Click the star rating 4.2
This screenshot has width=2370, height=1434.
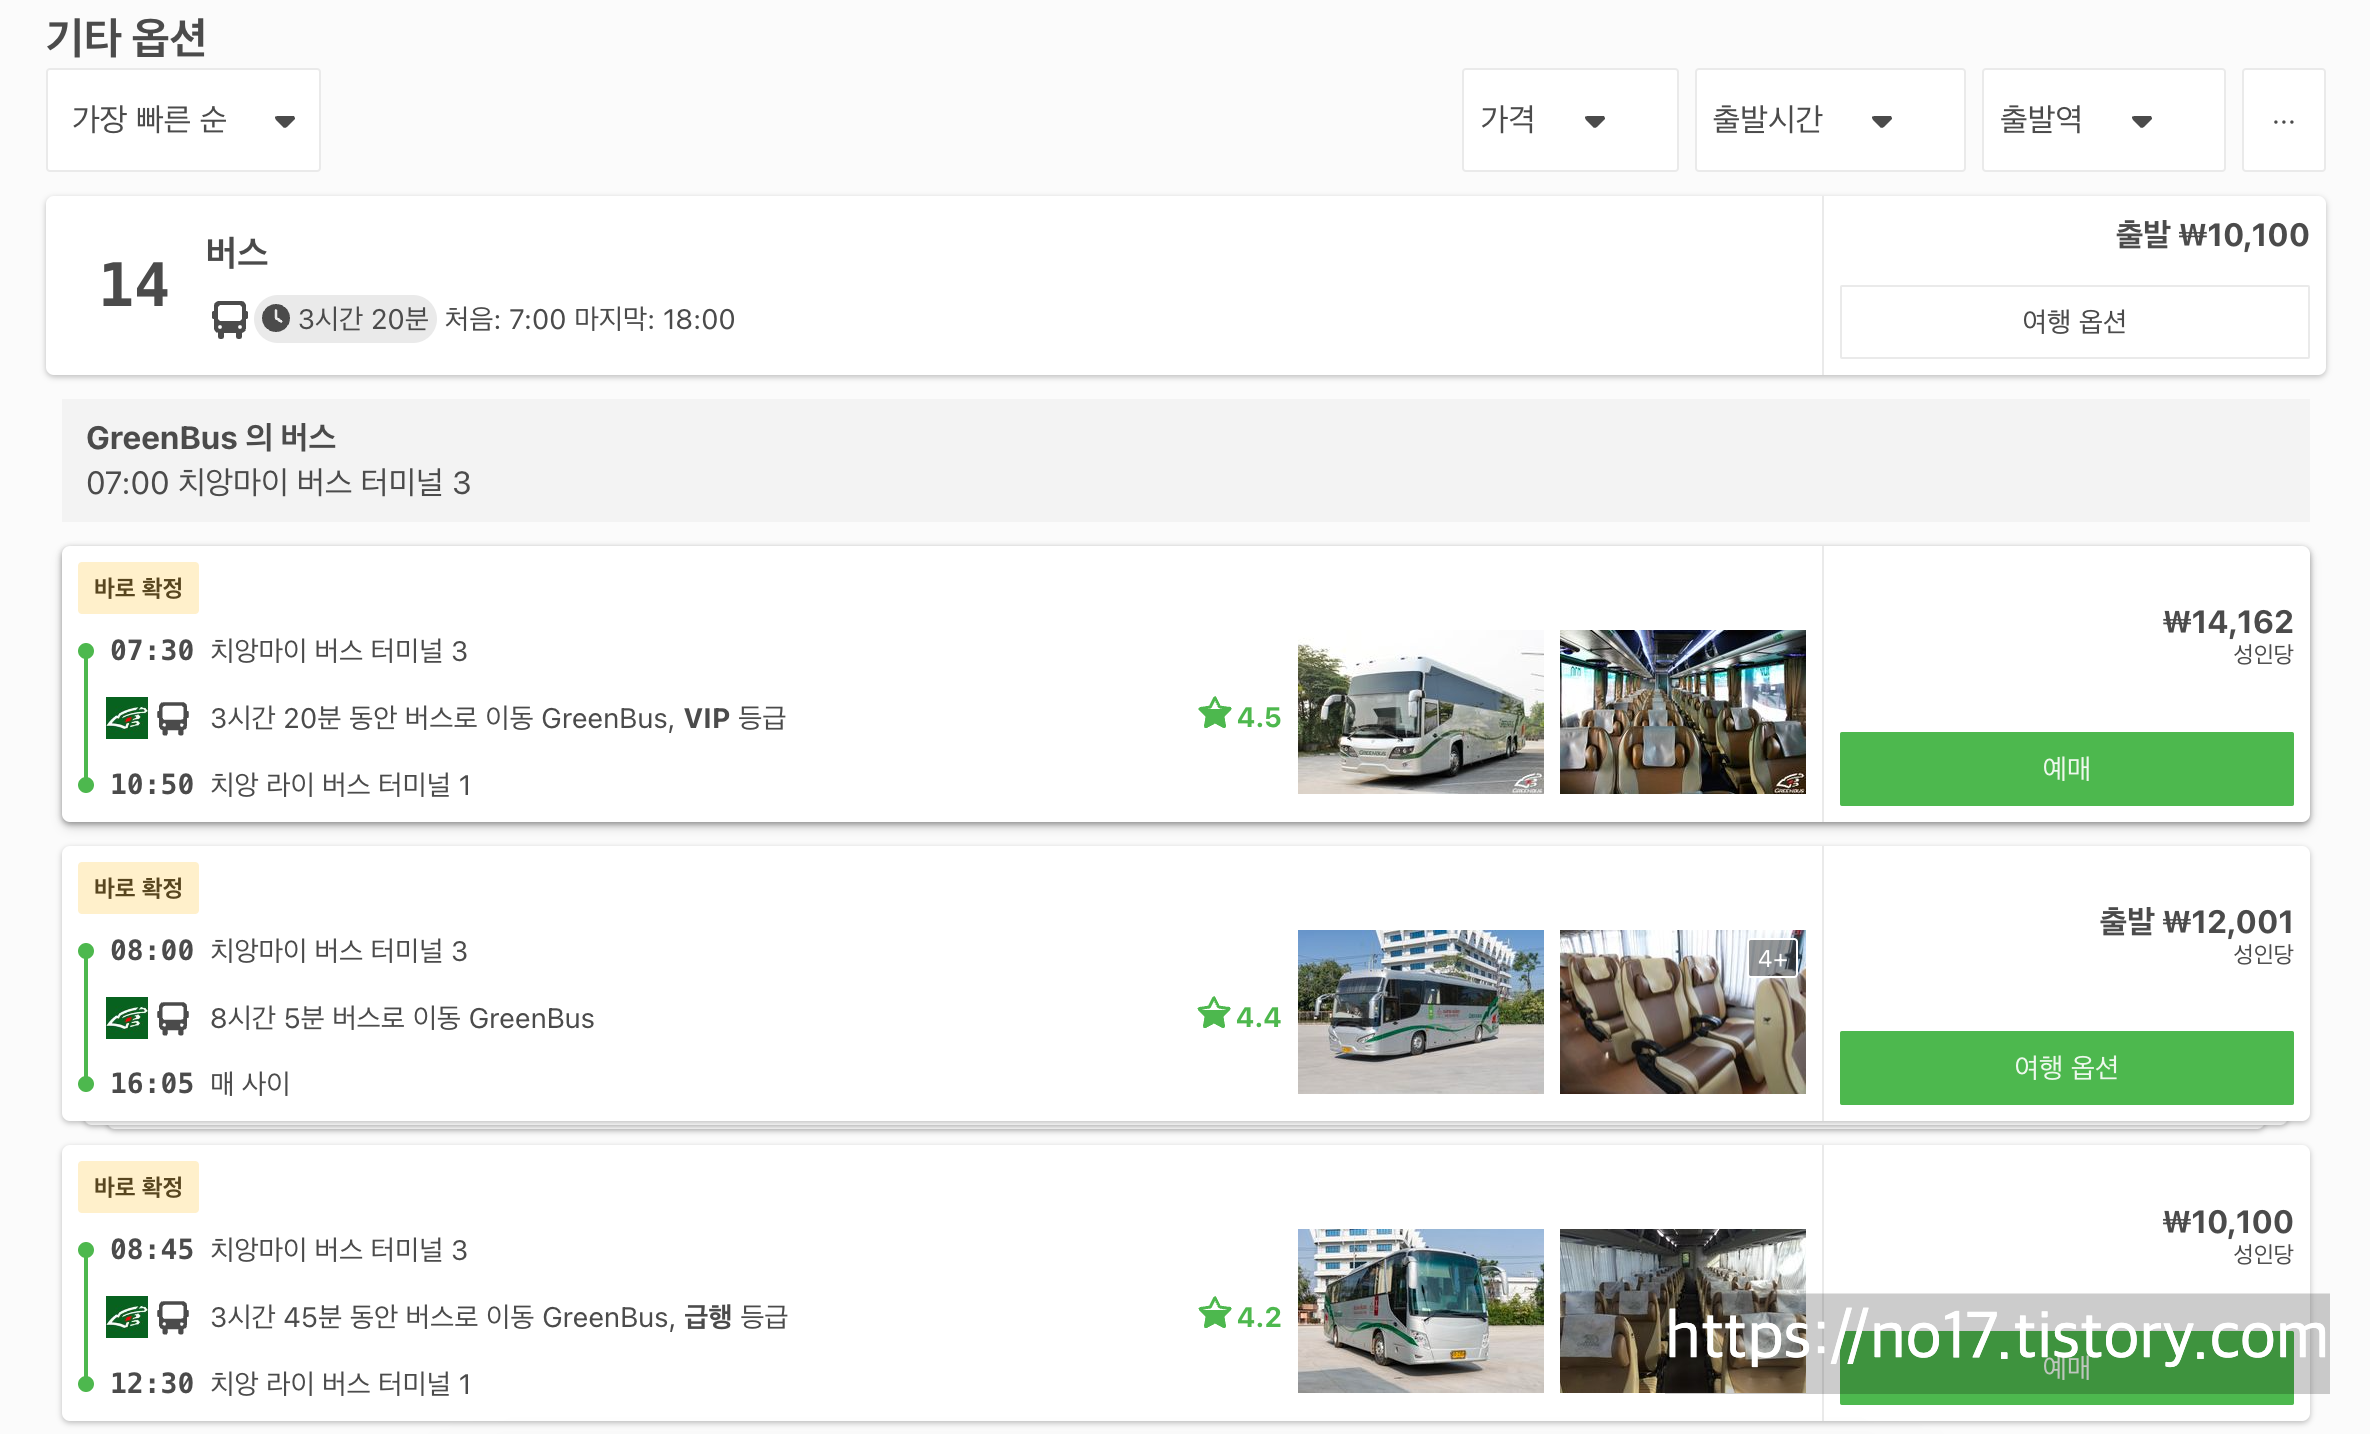(x=1239, y=1315)
